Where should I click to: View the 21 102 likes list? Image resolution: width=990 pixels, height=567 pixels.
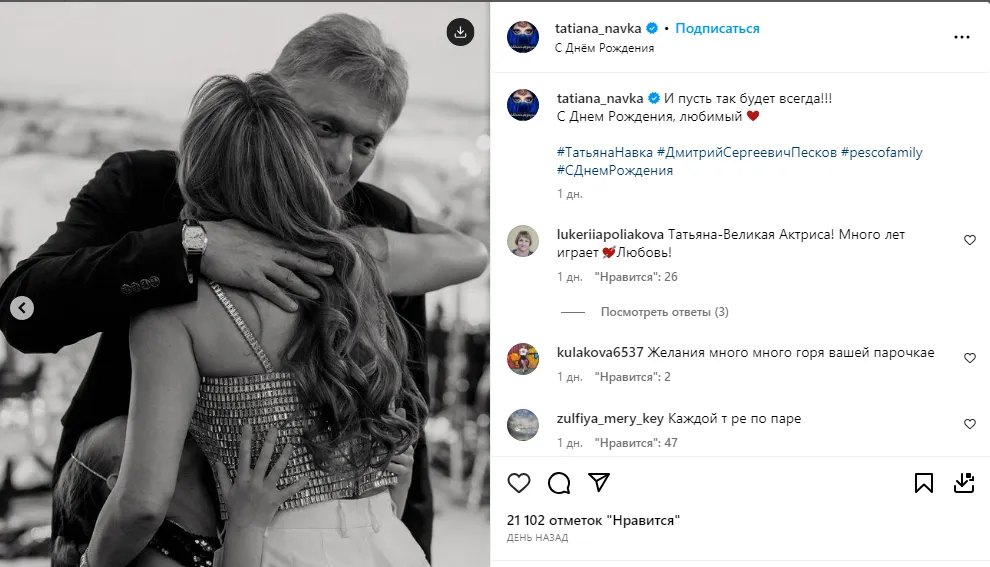[594, 520]
